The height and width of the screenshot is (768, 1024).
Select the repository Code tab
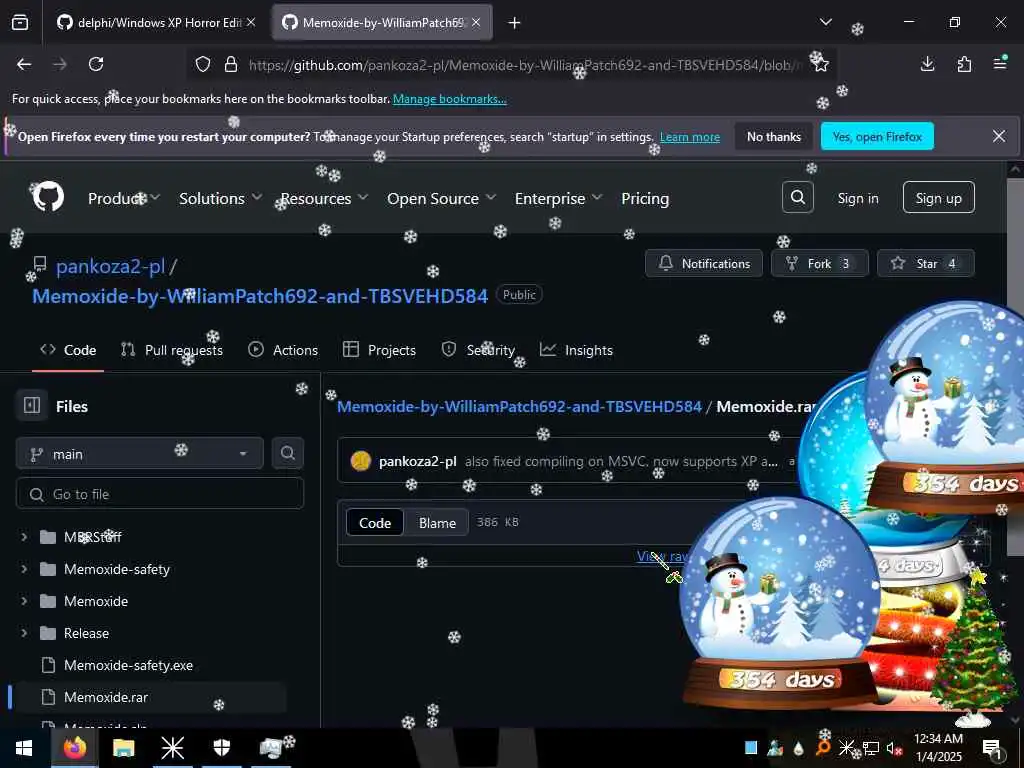[68, 350]
